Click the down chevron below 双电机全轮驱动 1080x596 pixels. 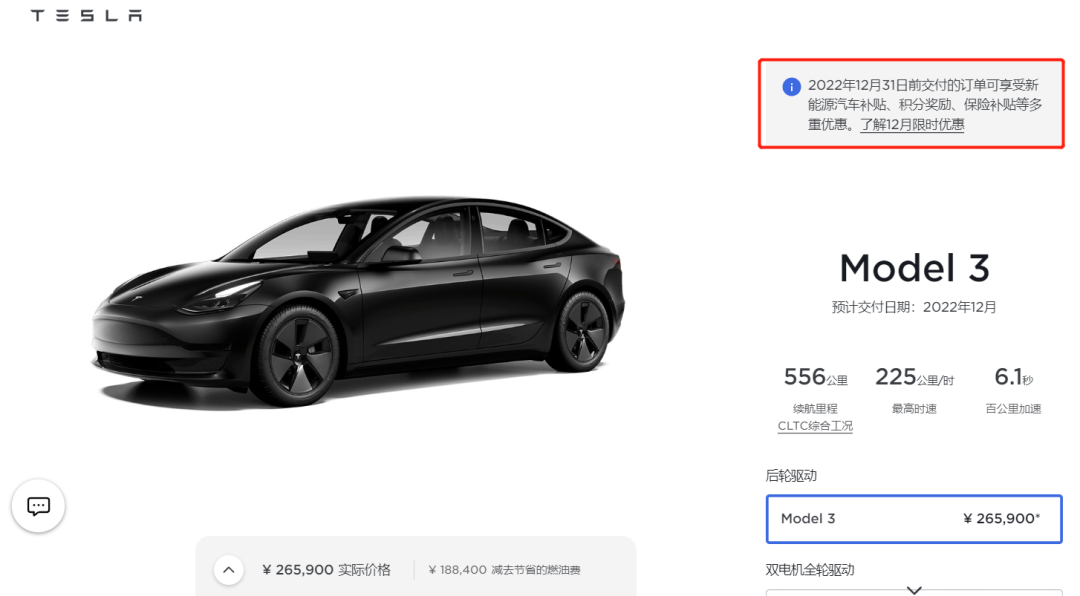point(913,590)
